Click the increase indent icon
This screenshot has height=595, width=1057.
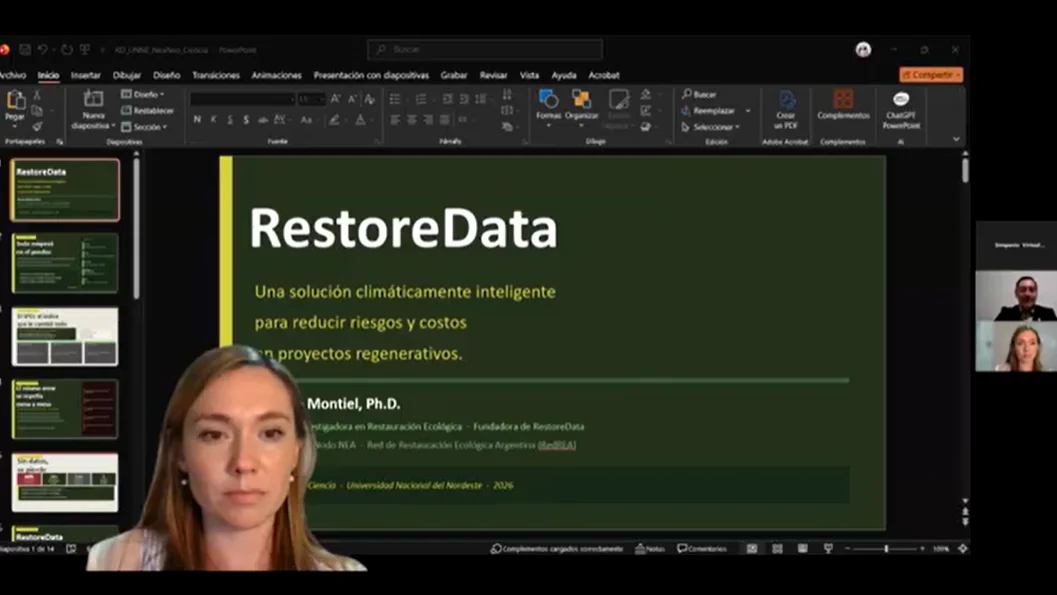(464, 99)
